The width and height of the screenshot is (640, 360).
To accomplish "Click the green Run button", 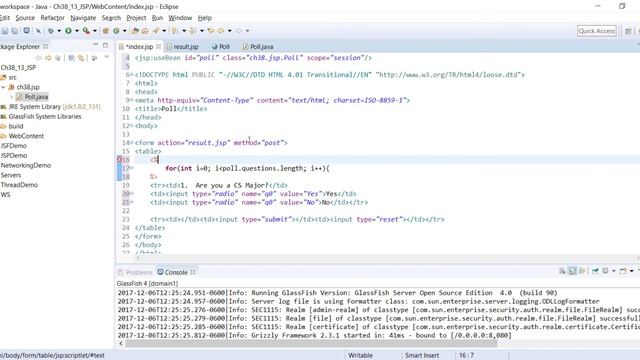I will coord(68,31).
